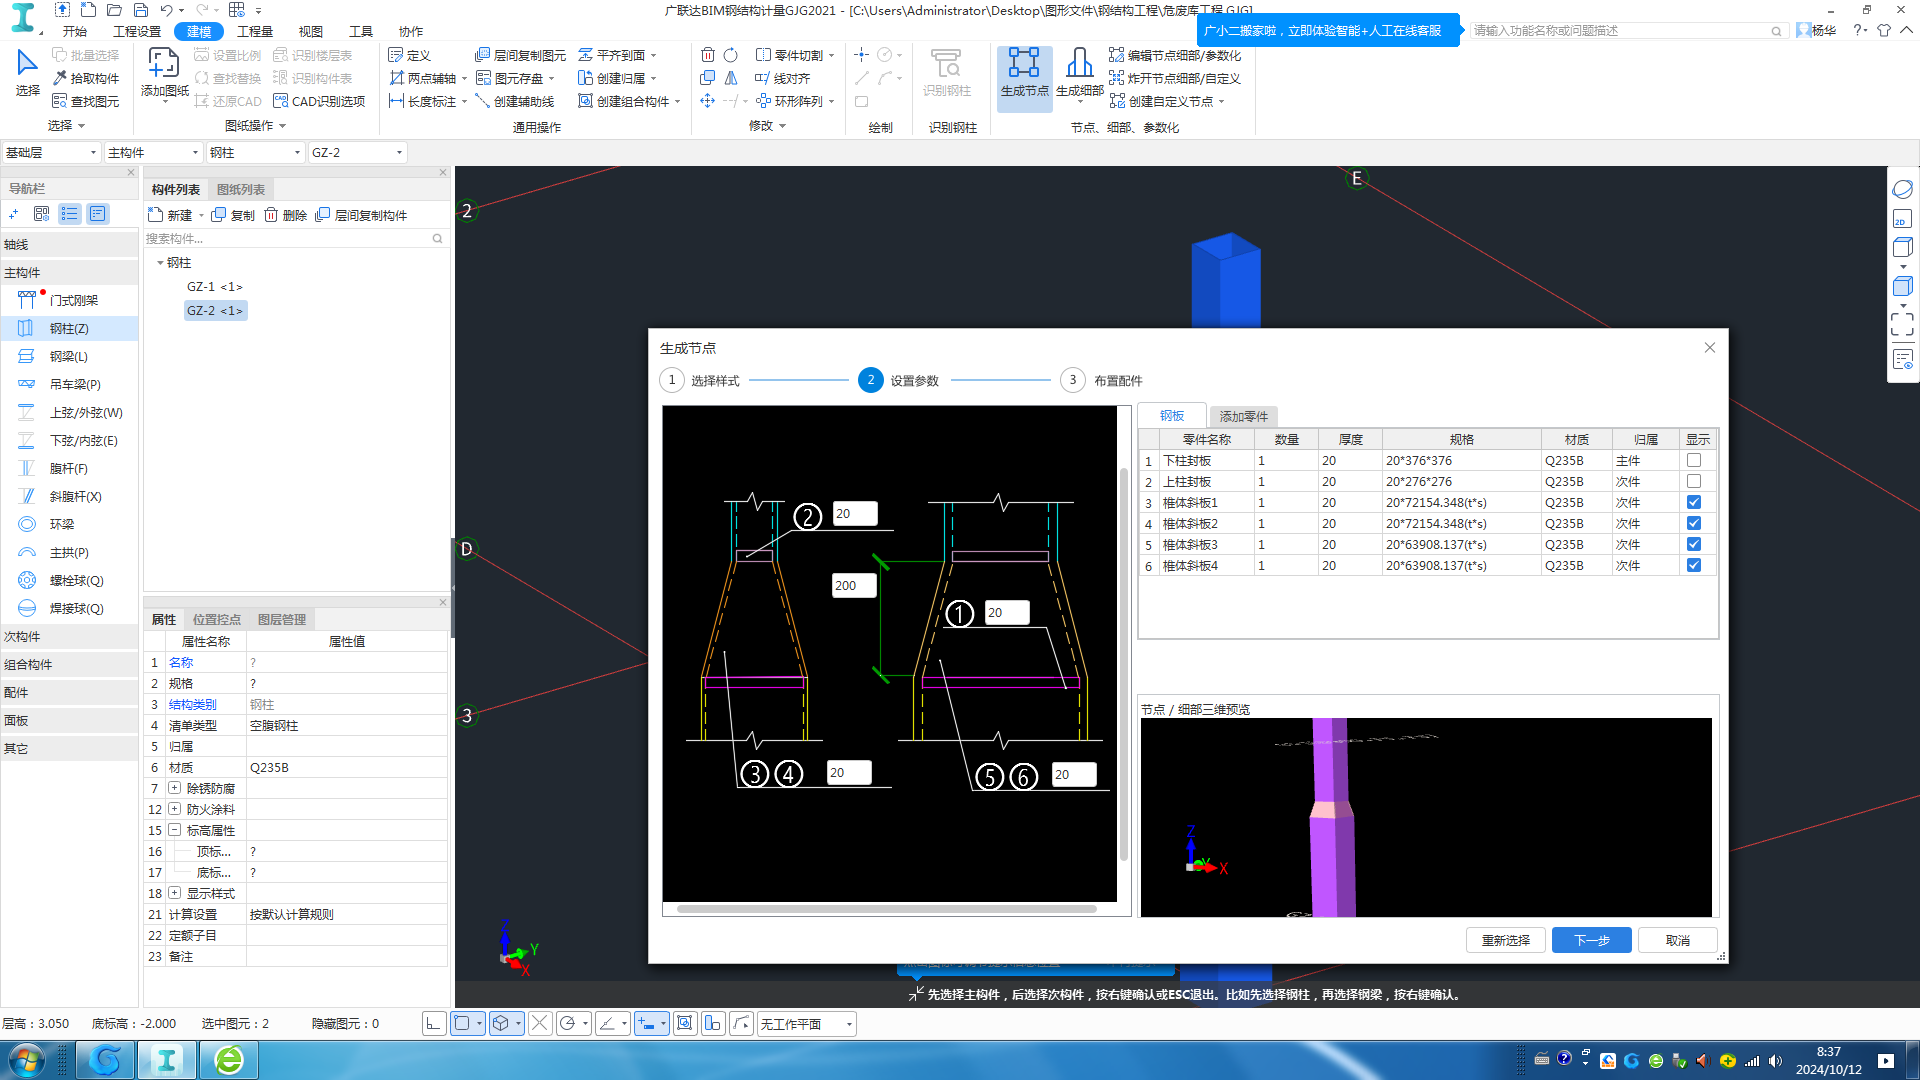The image size is (1920, 1080).
Task: Select 焊接球(Q) component type
Action: pyautogui.click(x=70, y=608)
